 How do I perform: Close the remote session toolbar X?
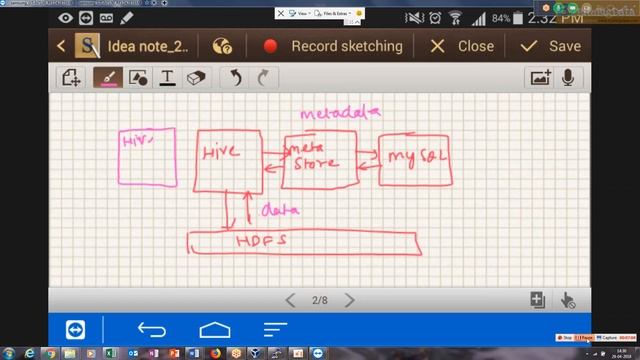[x=281, y=13]
